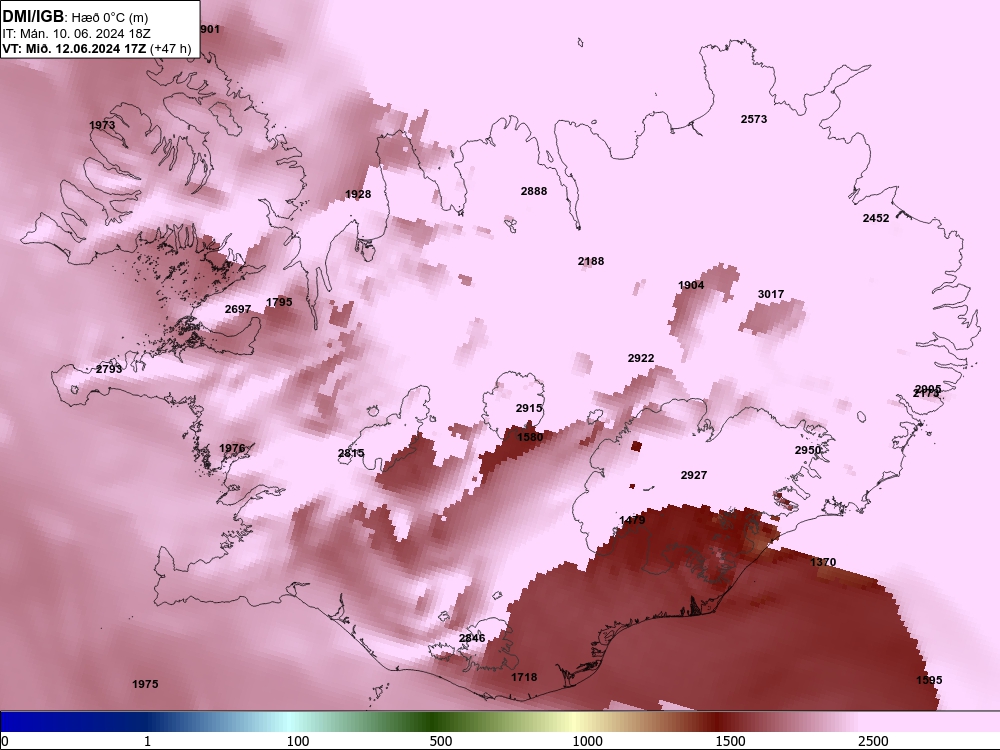Click the 1500 label on the color scale
The width and height of the screenshot is (1000, 750).
[730, 741]
